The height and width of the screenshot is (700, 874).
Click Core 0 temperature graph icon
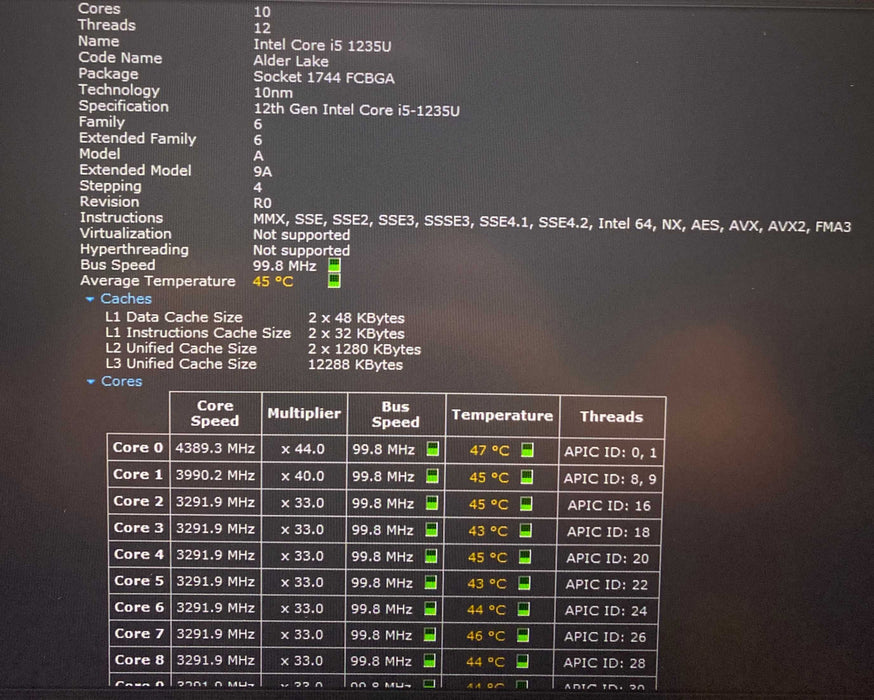527,450
